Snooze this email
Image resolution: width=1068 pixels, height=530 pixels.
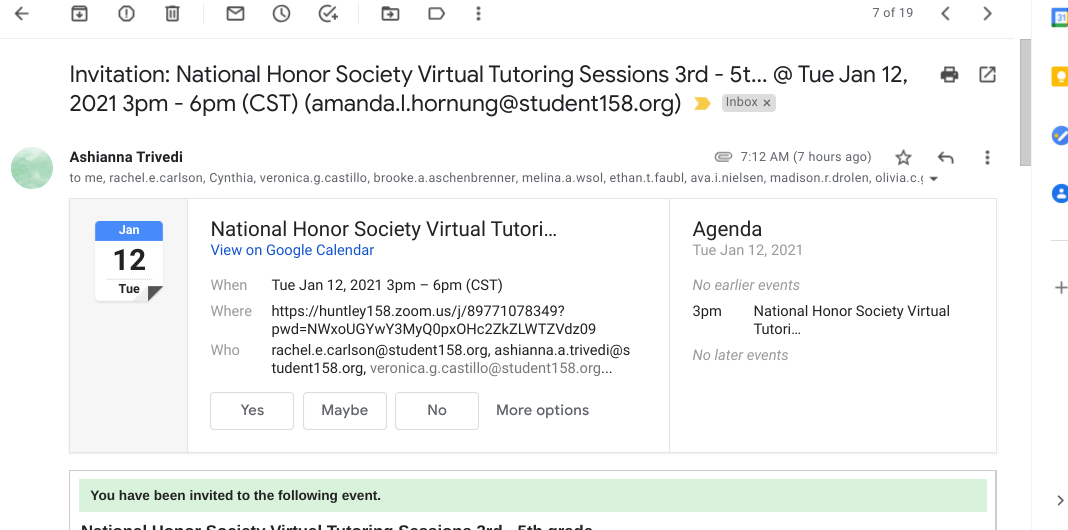coord(281,13)
